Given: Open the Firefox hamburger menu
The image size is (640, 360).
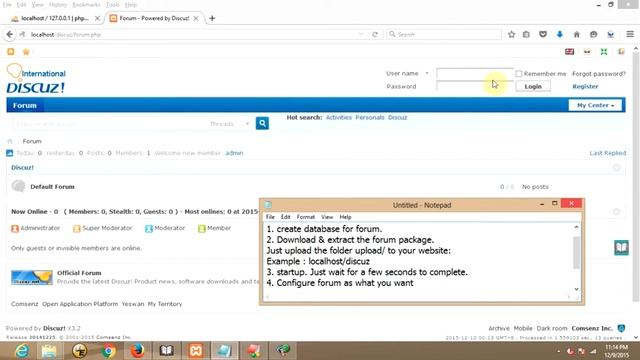Looking at the screenshot, I should 630,35.
